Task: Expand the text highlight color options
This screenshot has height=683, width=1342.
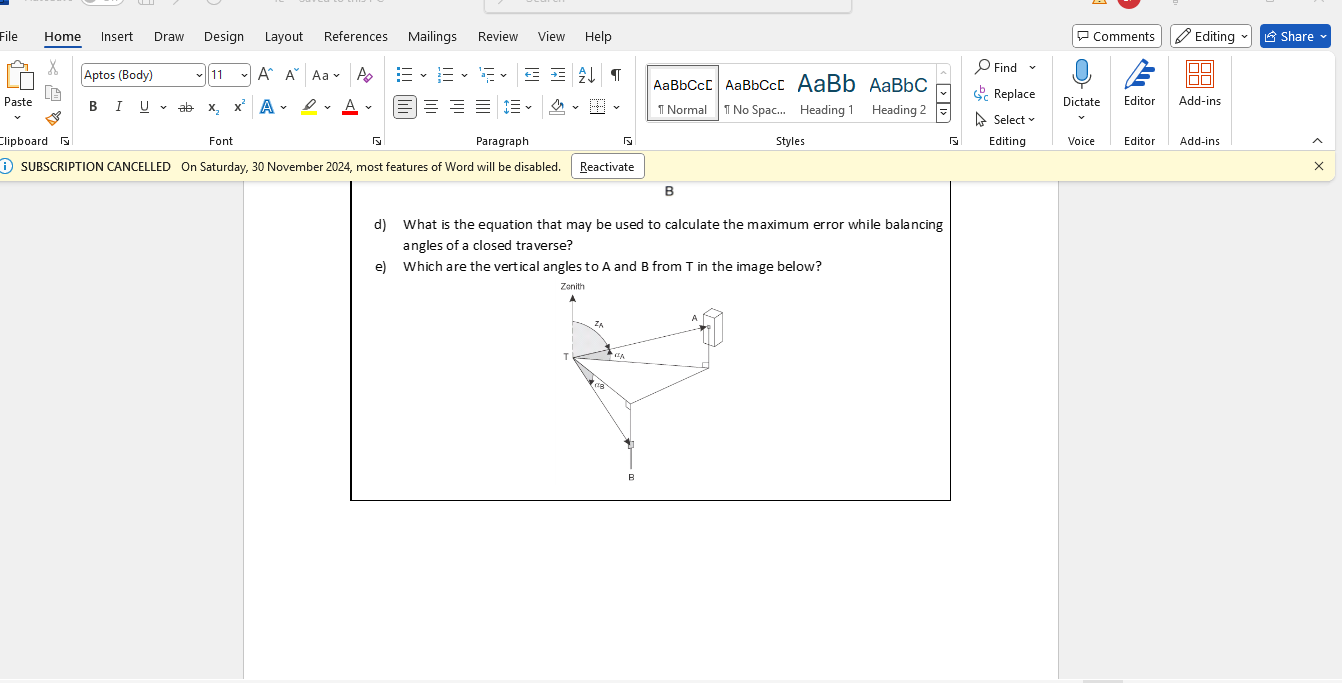Action: (326, 107)
